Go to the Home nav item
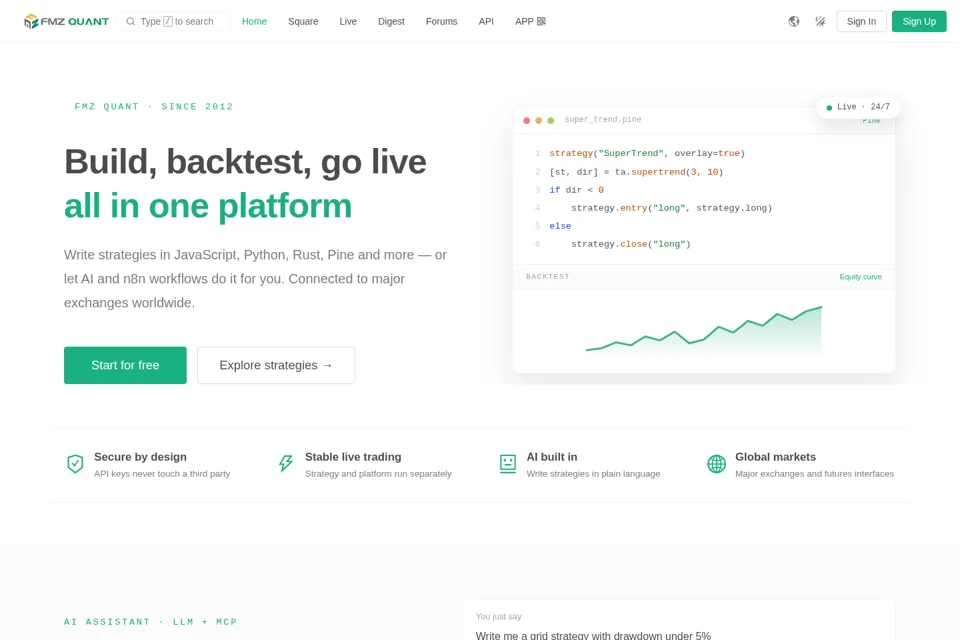960x640 pixels. [254, 21]
